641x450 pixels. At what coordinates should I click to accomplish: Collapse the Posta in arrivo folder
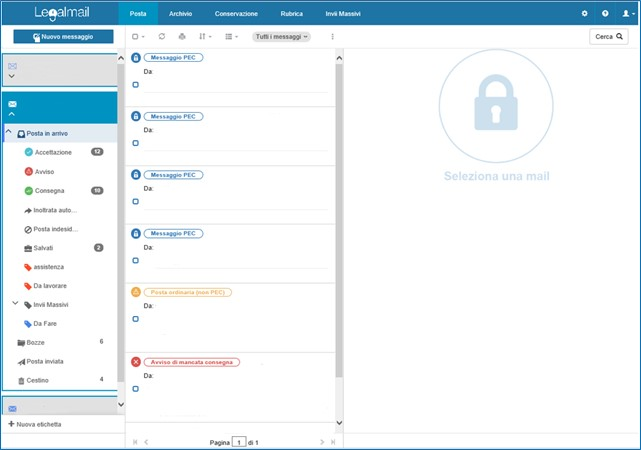pyautogui.click(x=9, y=133)
